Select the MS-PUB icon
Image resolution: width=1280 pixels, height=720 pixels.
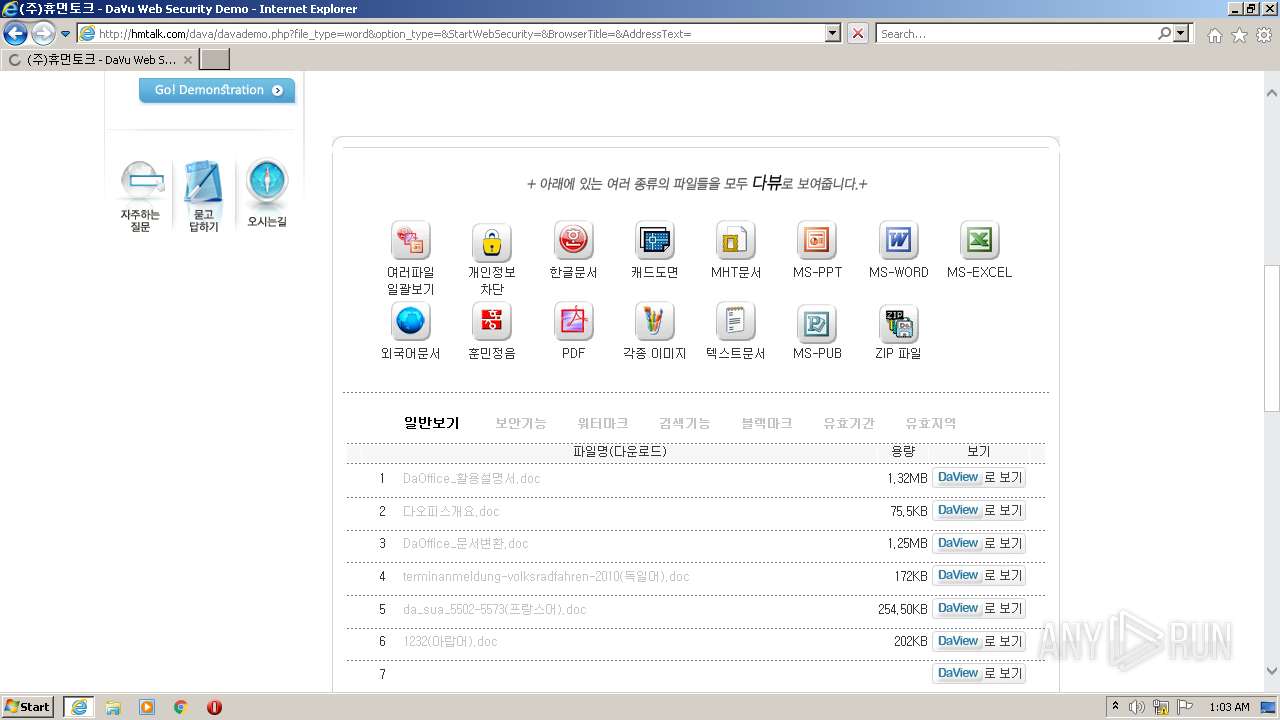click(x=817, y=322)
